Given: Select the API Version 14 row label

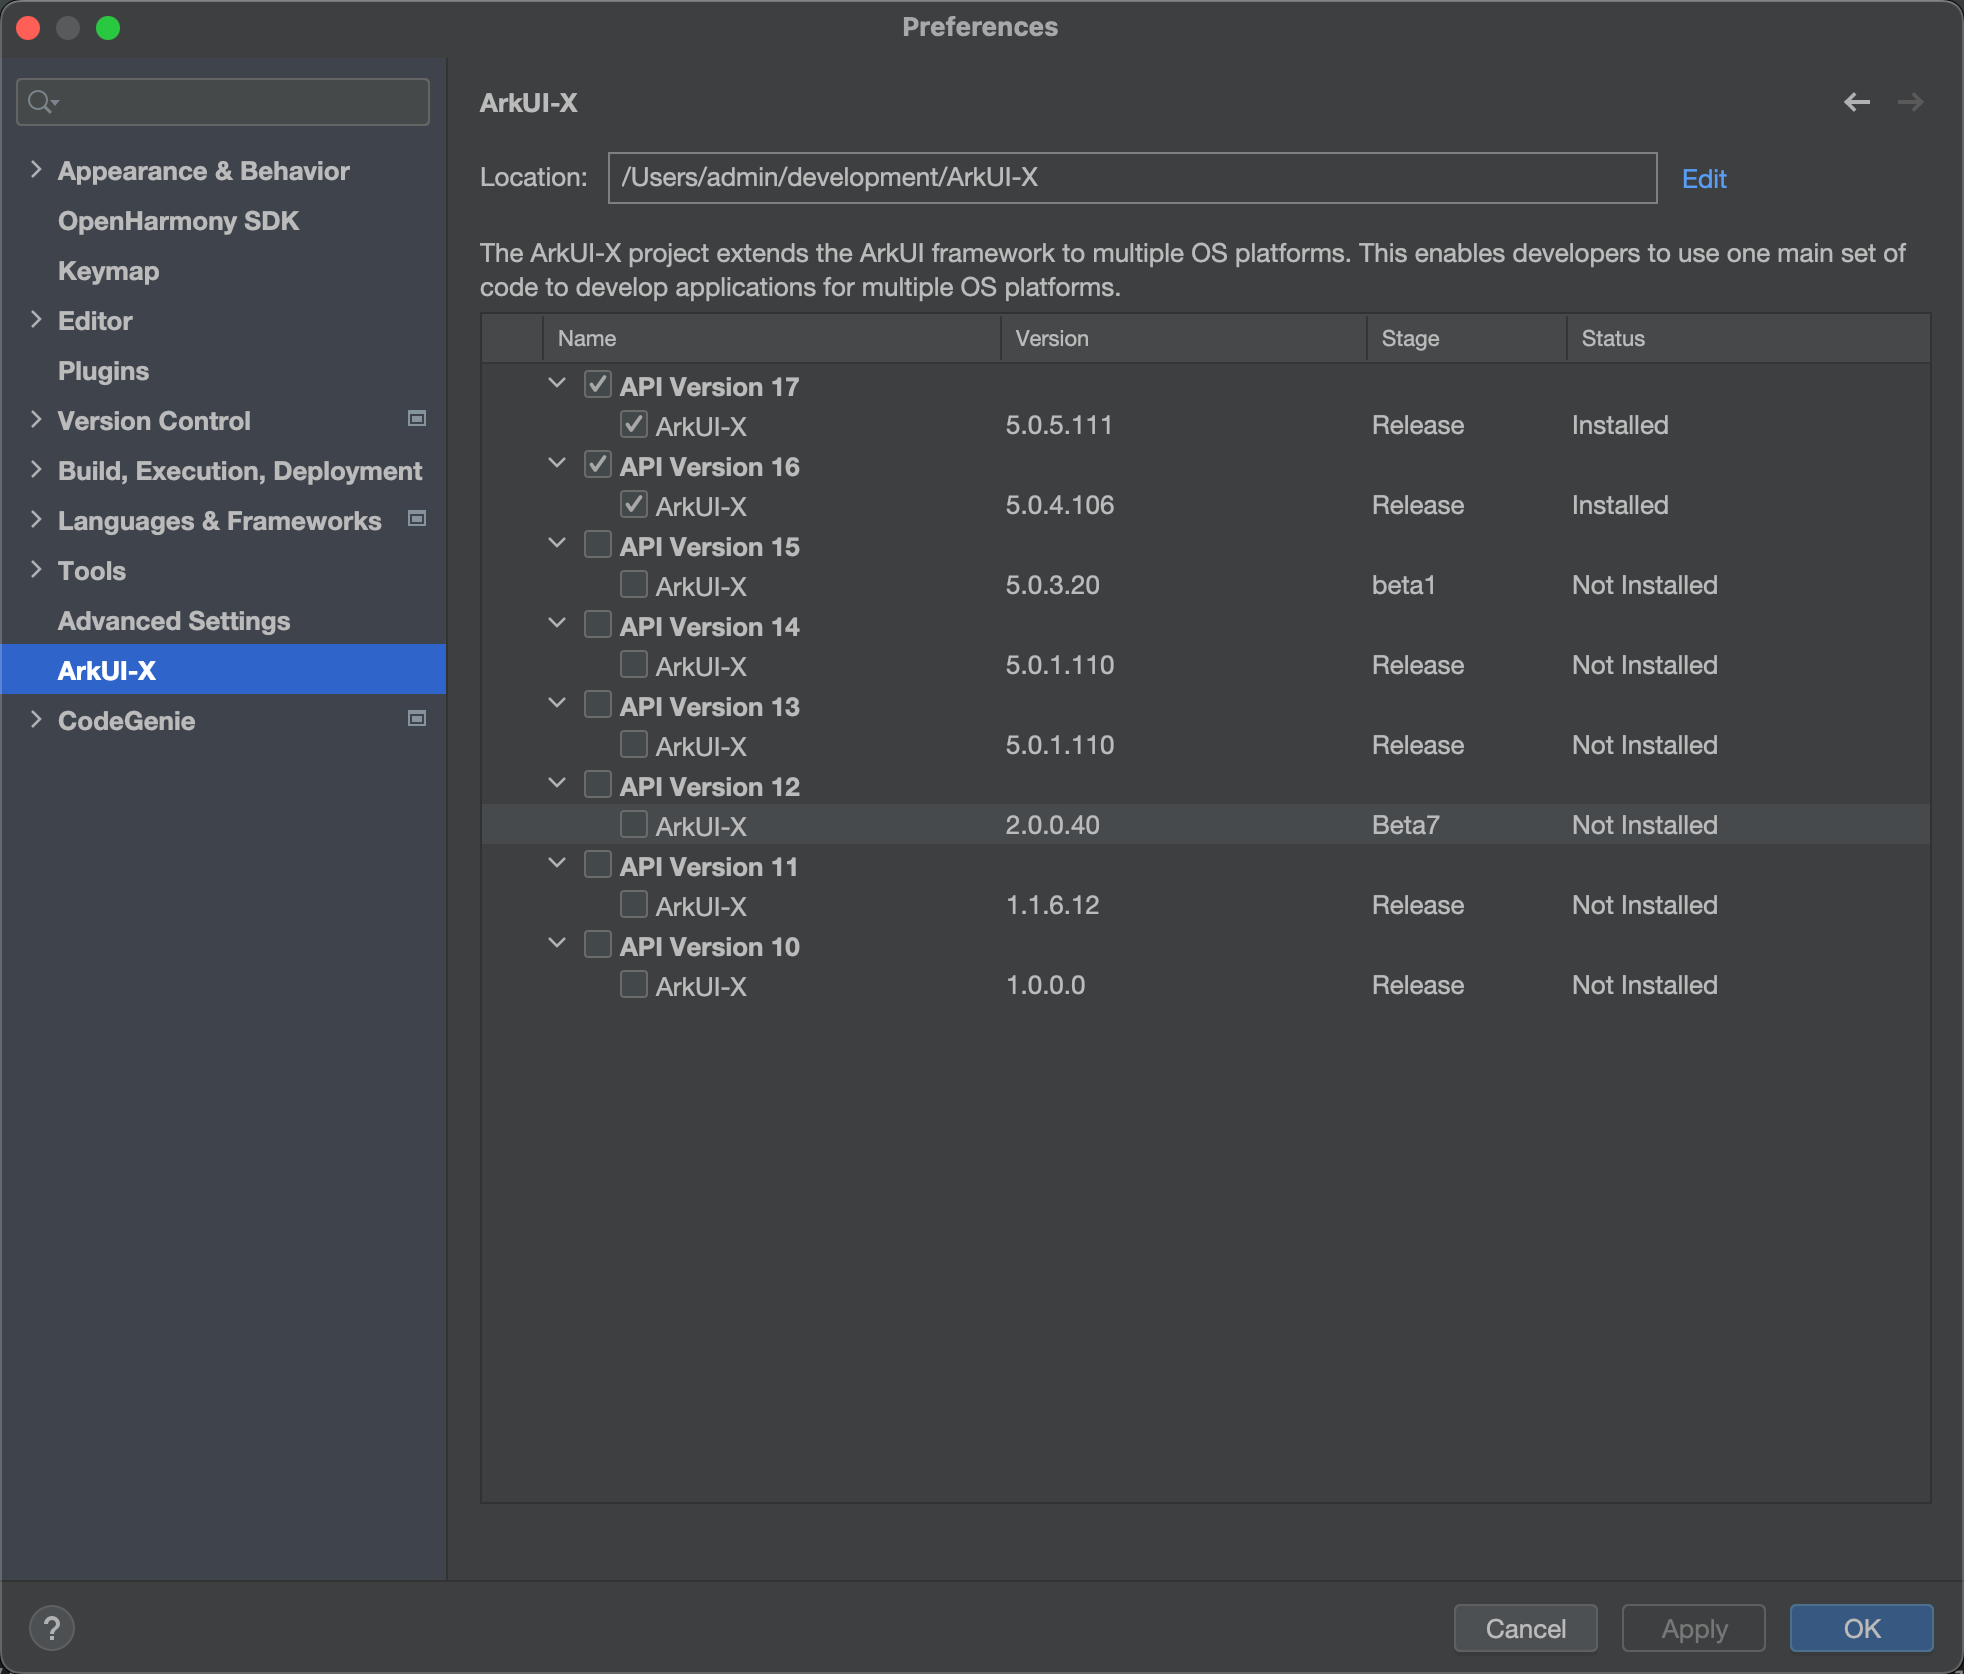Looking at the screenshot, I should coord(709,627).
